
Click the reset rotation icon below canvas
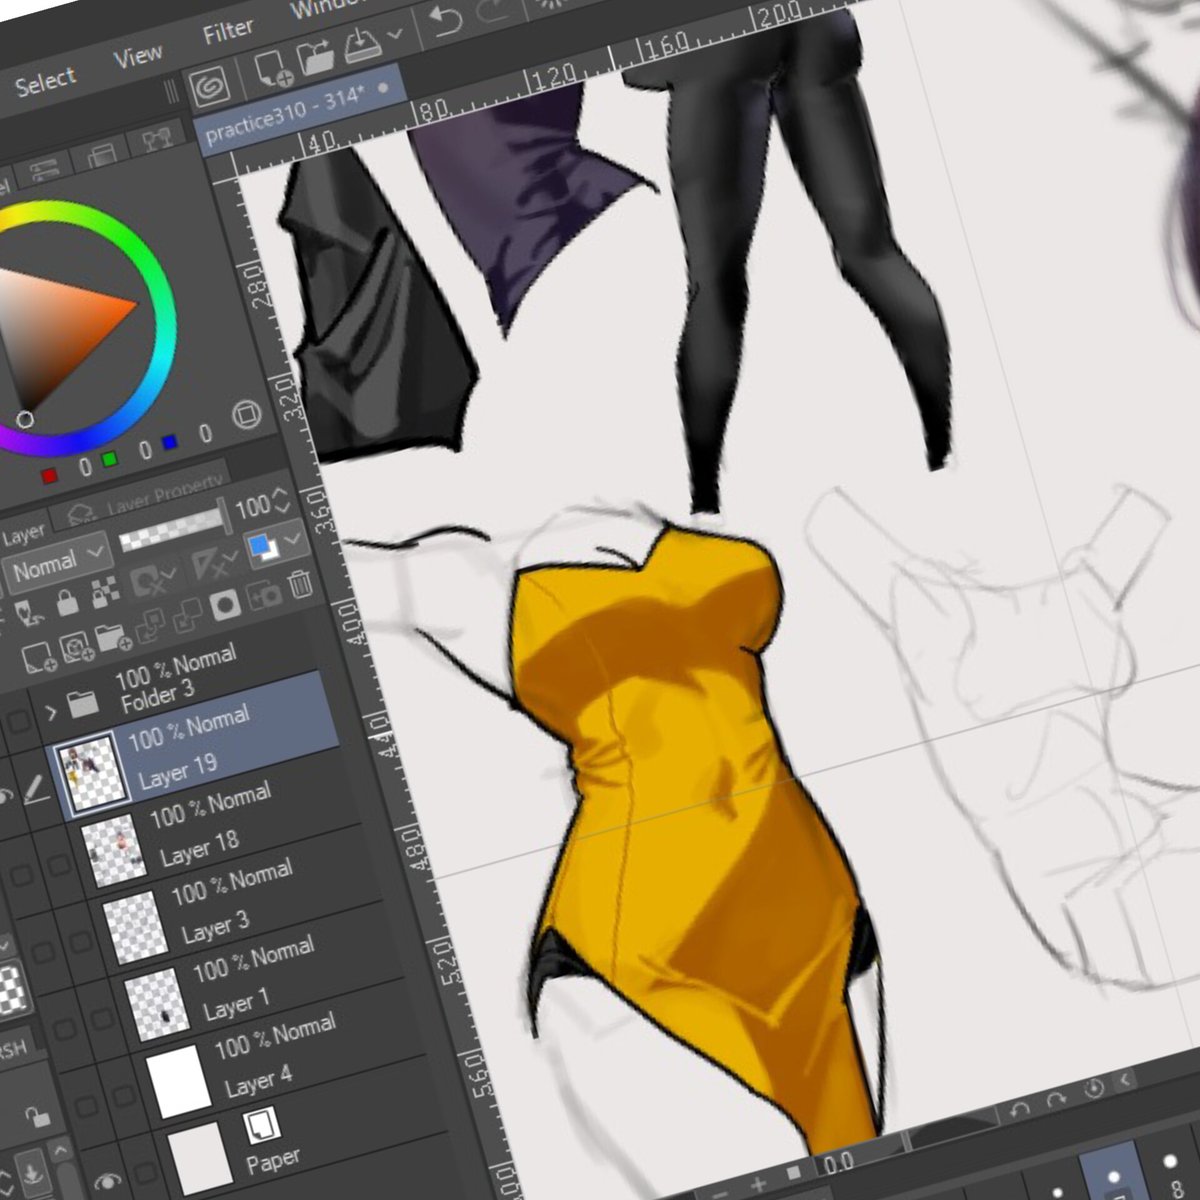pyautogui.click(x=1094, y=1089)
